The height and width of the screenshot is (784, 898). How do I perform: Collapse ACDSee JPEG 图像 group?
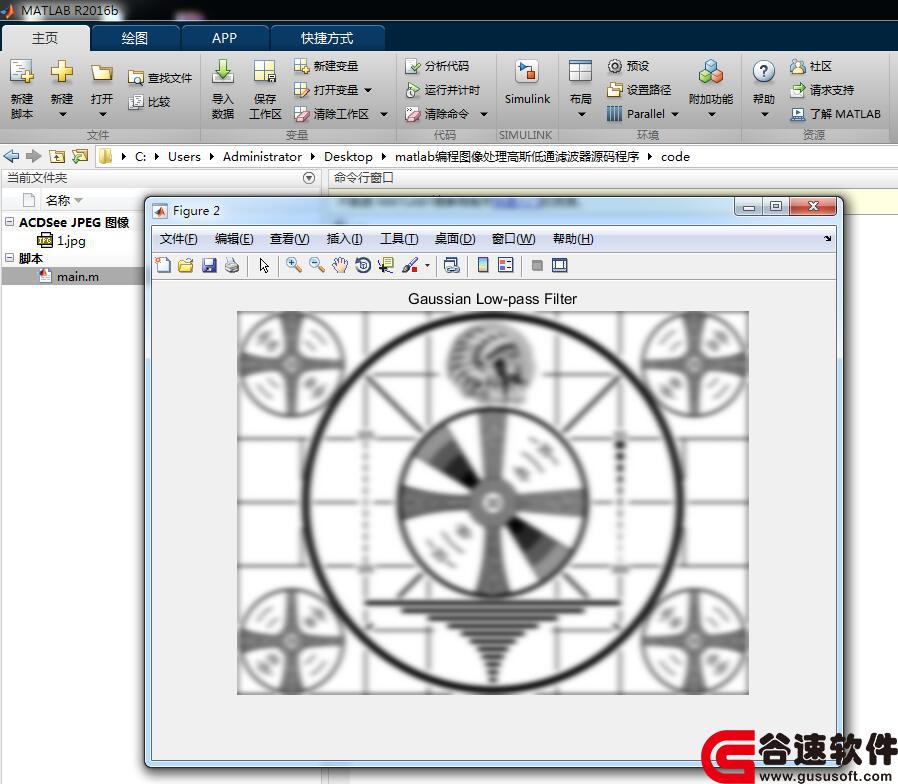[9, 222]
